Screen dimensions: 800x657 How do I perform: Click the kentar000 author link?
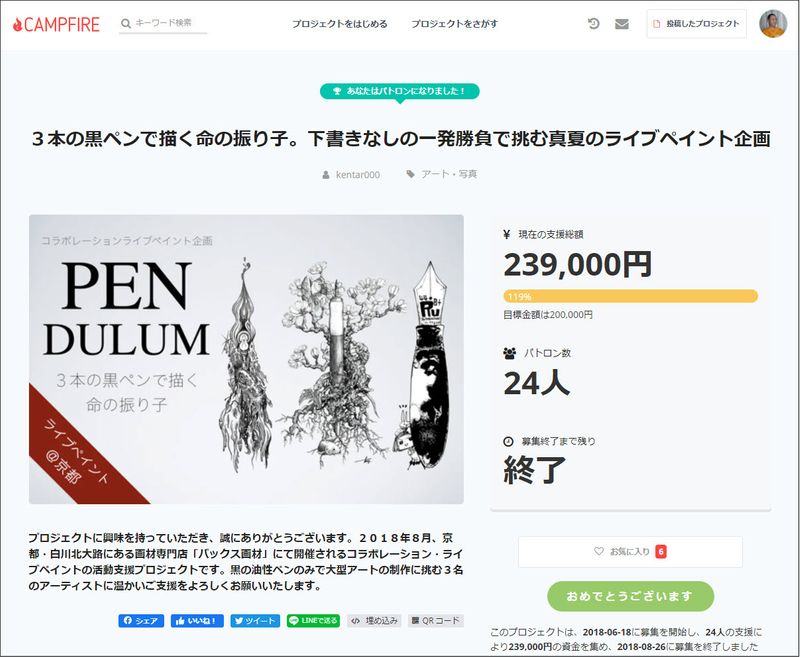pyautogui.click(x=358, y=174)
